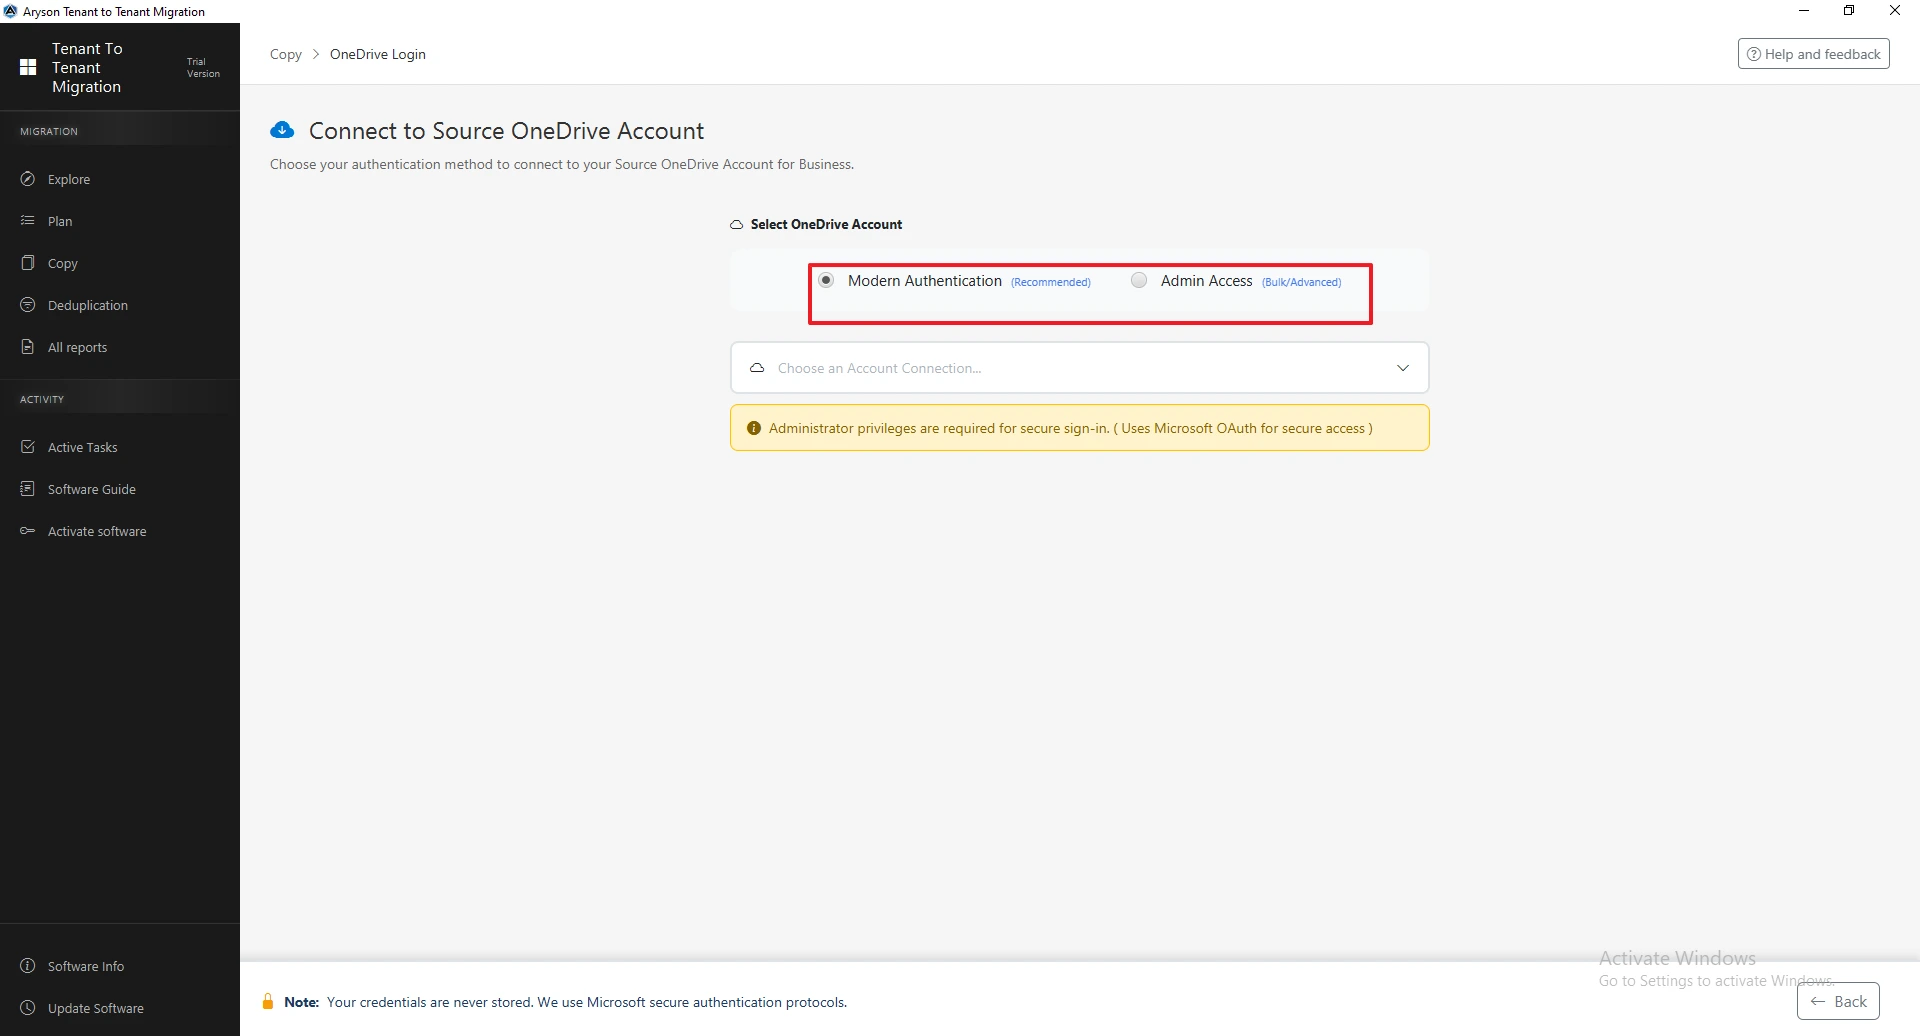
Task: Open the Explore menu item
Action: (120, 179)
